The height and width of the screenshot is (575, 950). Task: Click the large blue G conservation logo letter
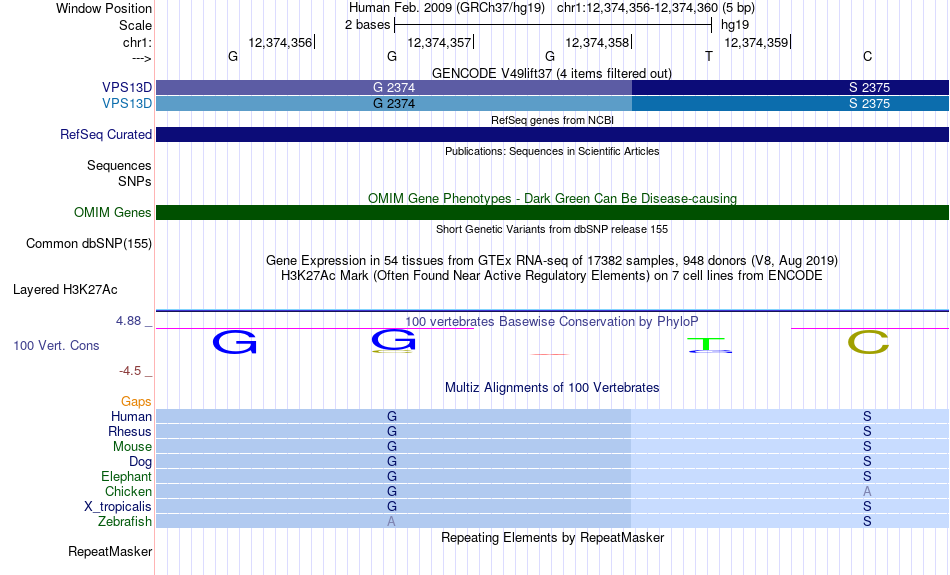pos(234,342)
